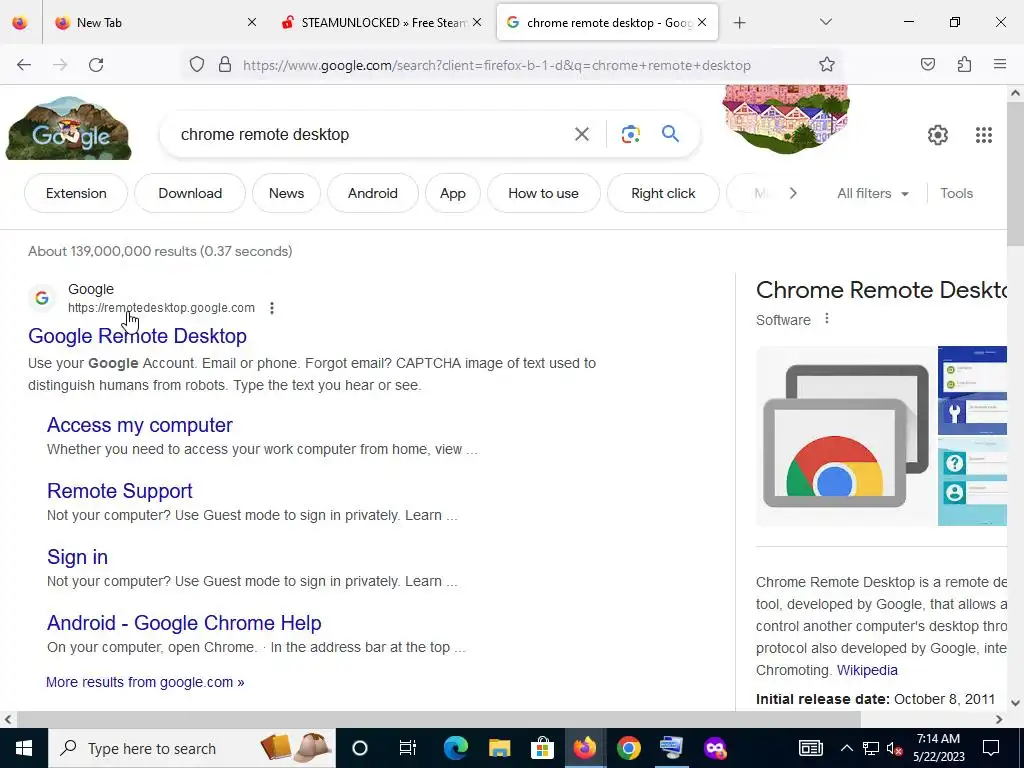The width and height of the screenshot is (1024, 768).
Task: Open Android - Google Chrome Help link
Action: (184, 623)
